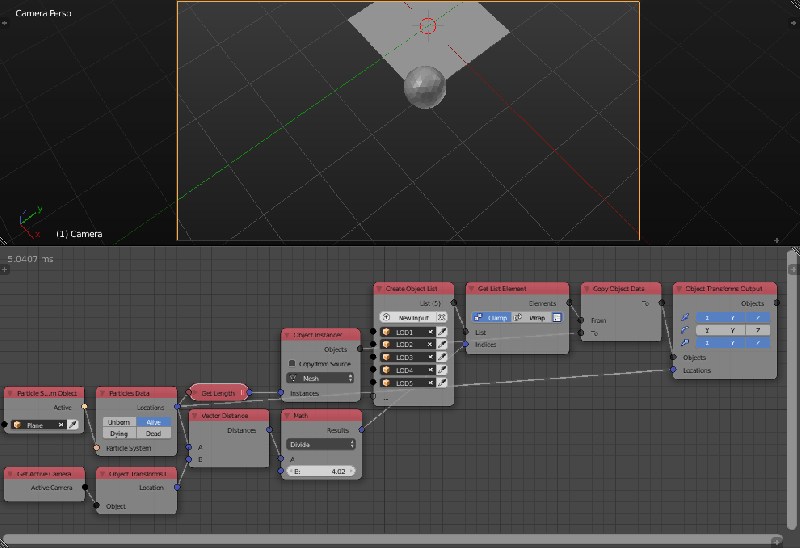Click the node editor right region plus toggle

pos(792,269)
